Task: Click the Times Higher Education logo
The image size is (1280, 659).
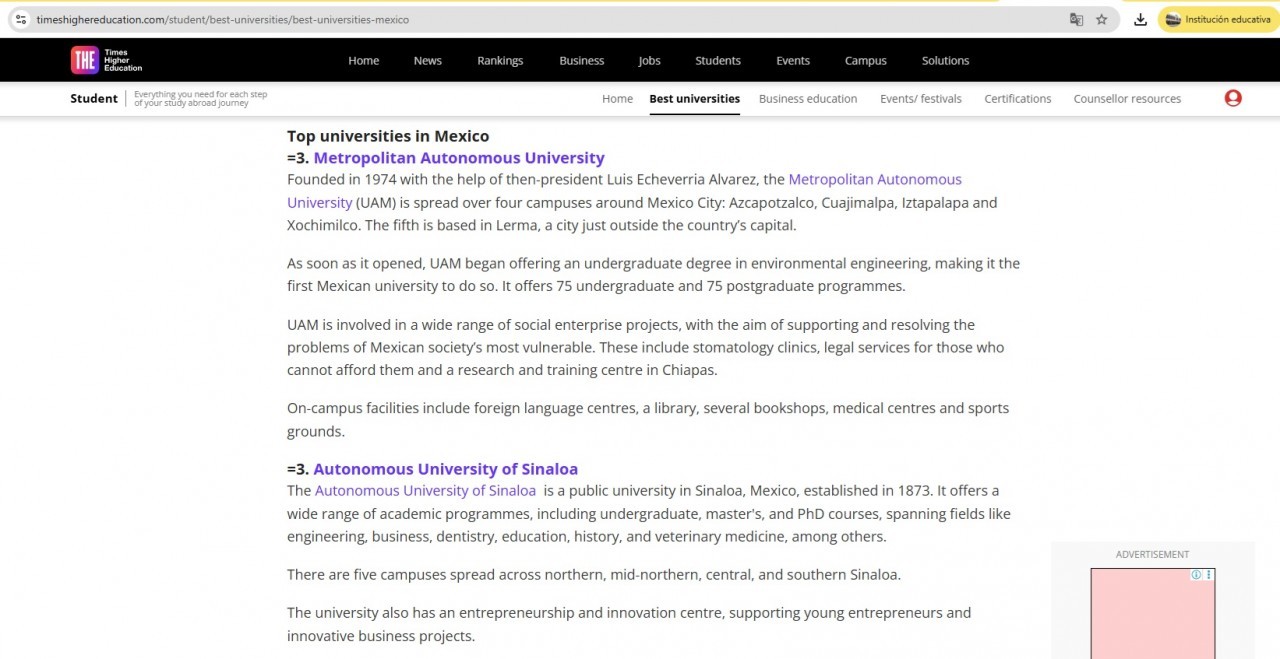Action: (106, 60)
